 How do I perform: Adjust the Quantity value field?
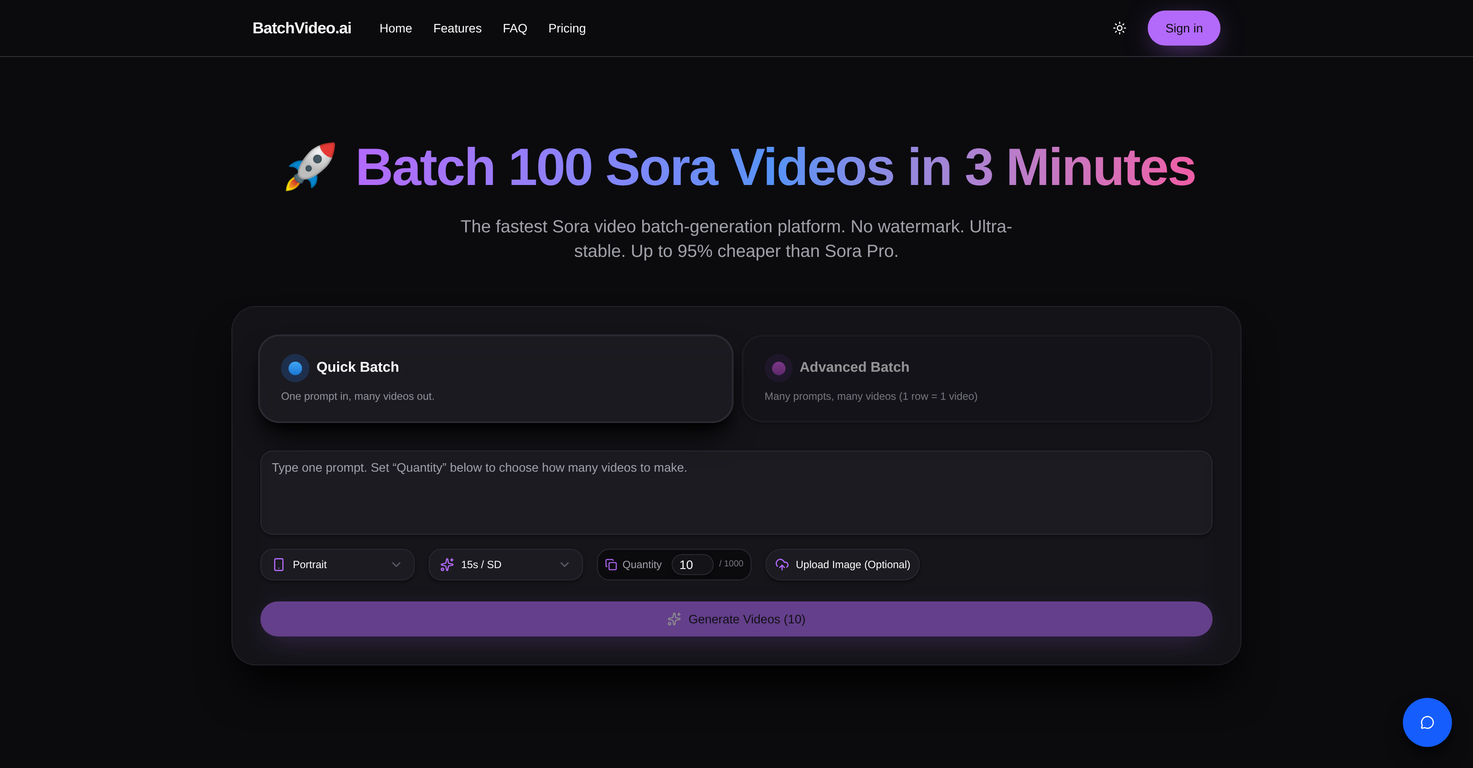[692, 564]
